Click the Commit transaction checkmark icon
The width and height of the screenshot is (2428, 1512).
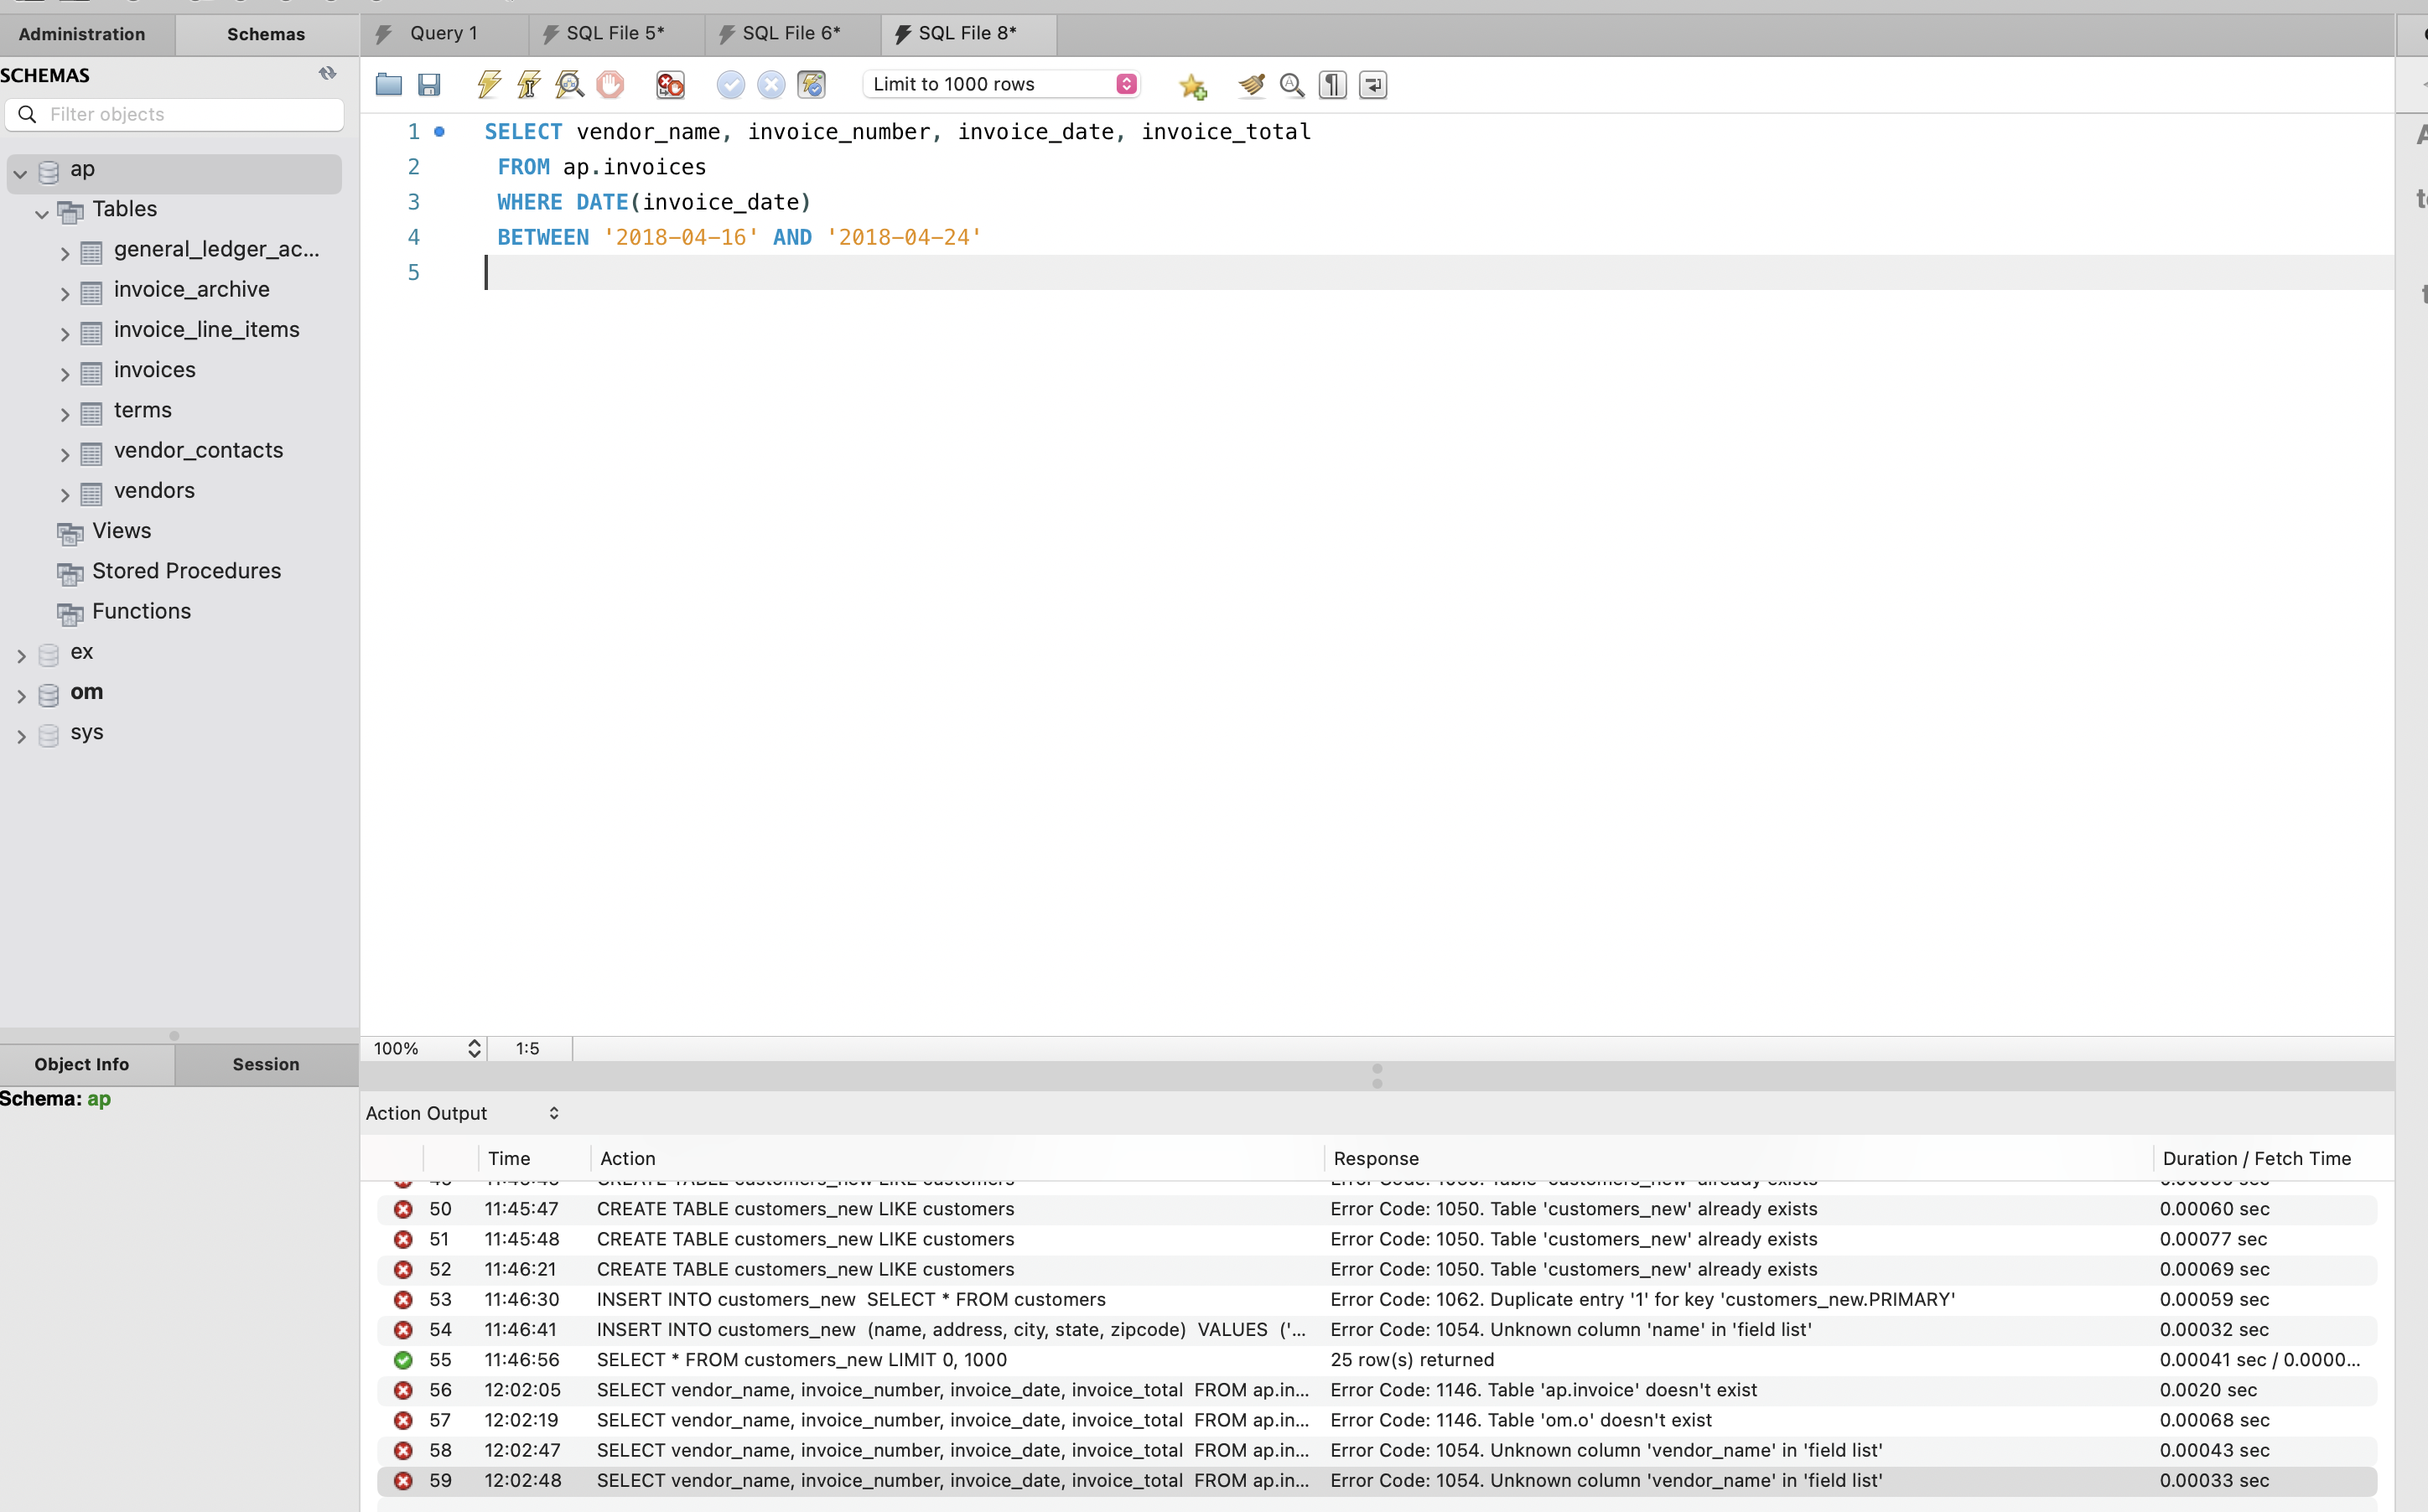coord(730,85)
